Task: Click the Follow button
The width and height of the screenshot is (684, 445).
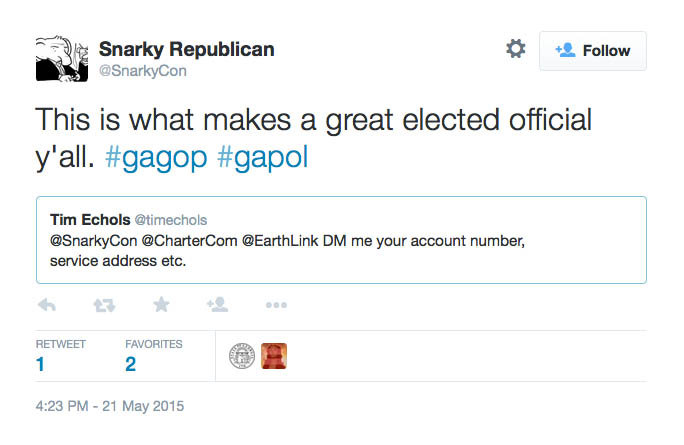Action: pyautogui.click(x=593, y=51)
